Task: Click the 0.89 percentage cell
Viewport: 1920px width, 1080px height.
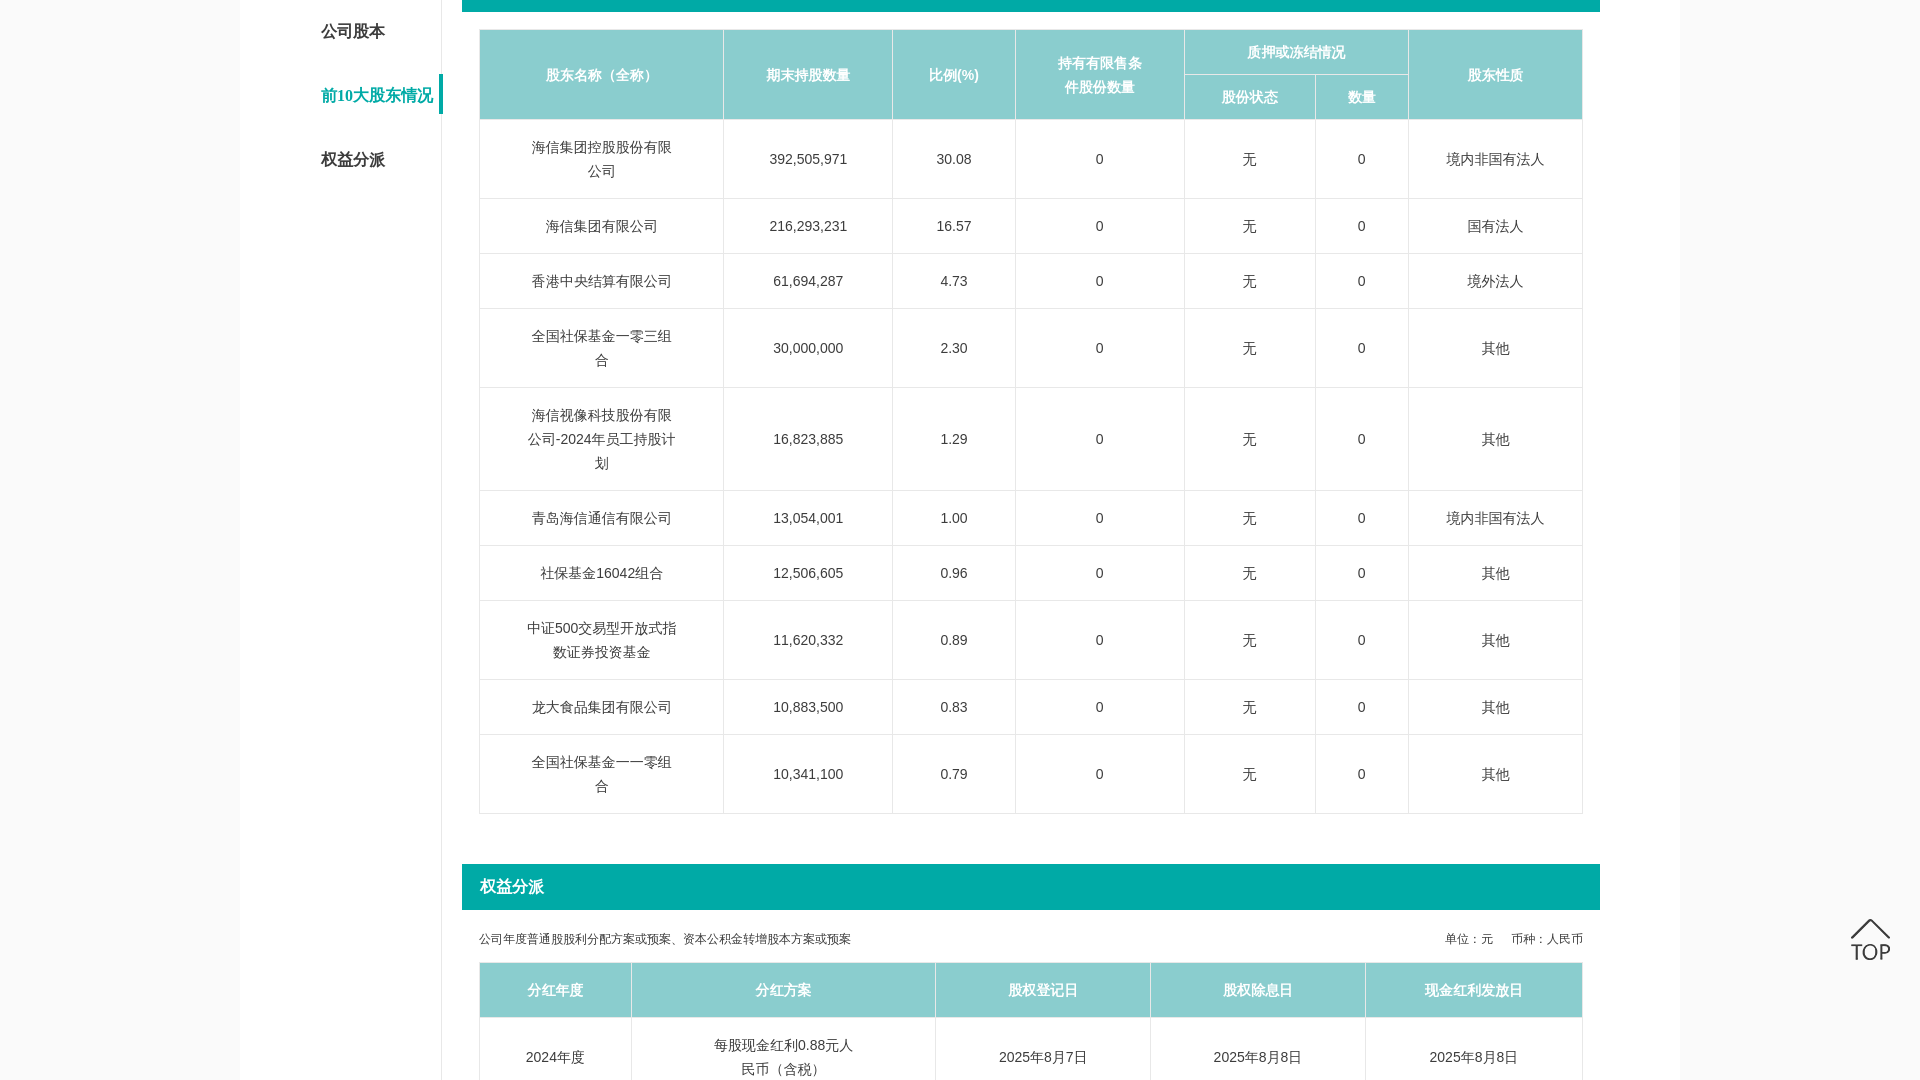Action: (x=954, y=640)
